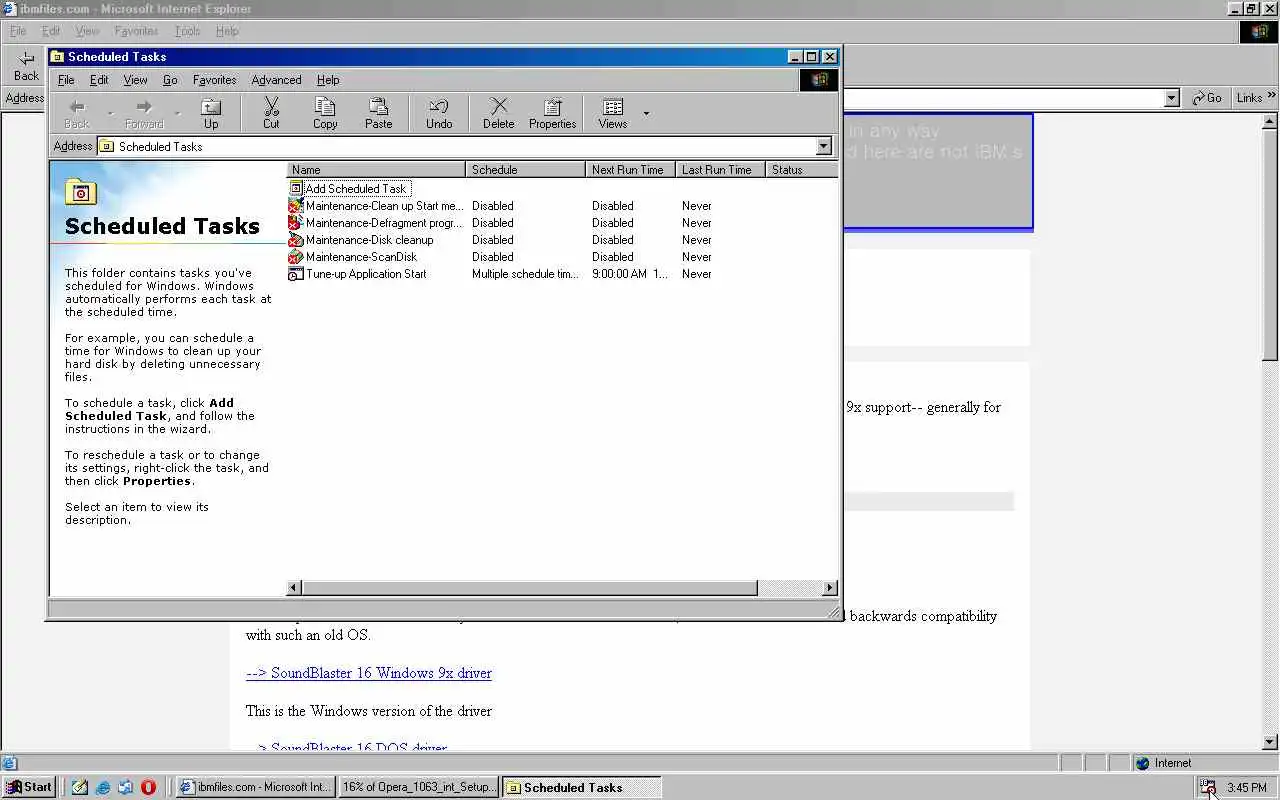Screen dimensions: 1280x800
Task: Click the Show Desktop quick launch icon
Action: coord(80,787)
